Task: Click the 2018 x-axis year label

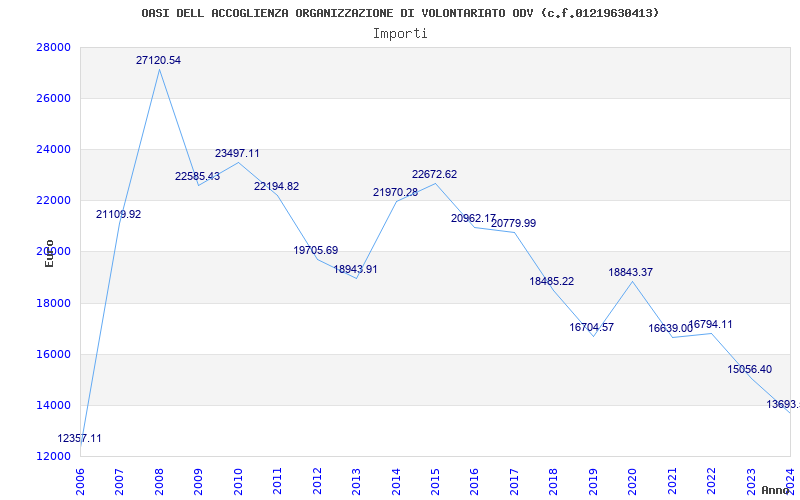Action: [x=554, y=481]
